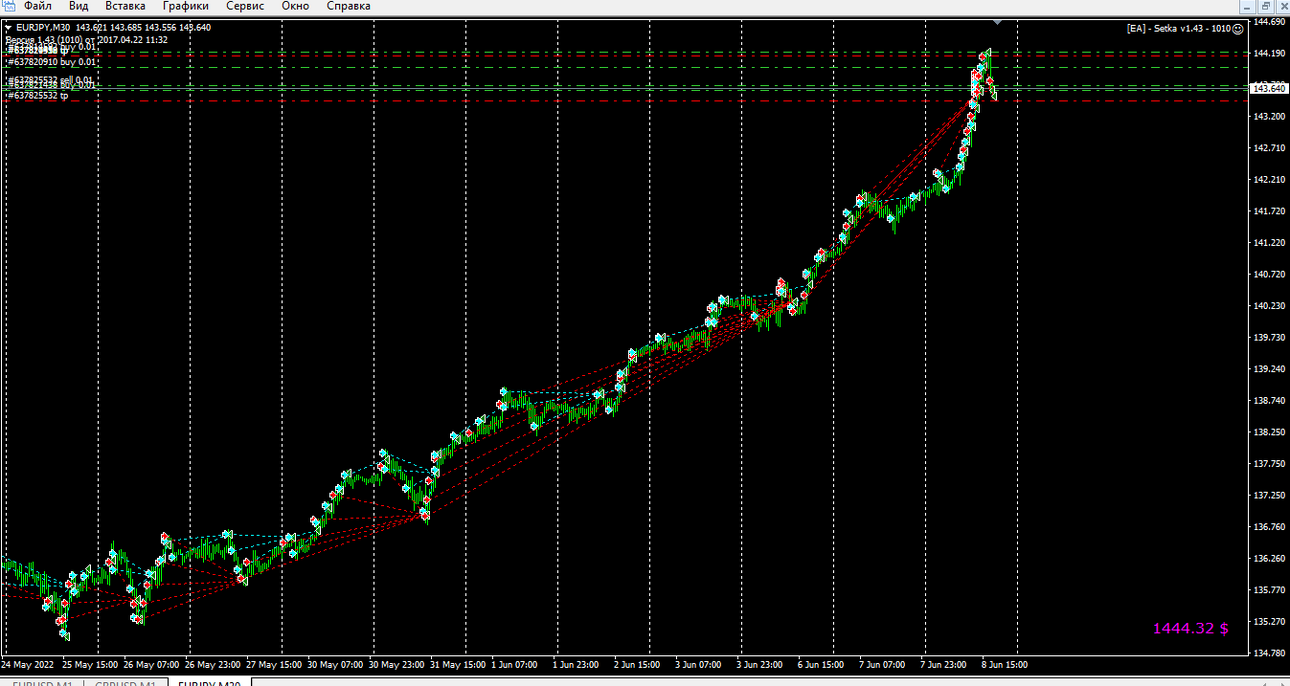This screenshot has width=1290, height=686.
Task: Click the '8 Jun 15:00' time label
Action: [x=1007, y=664]
